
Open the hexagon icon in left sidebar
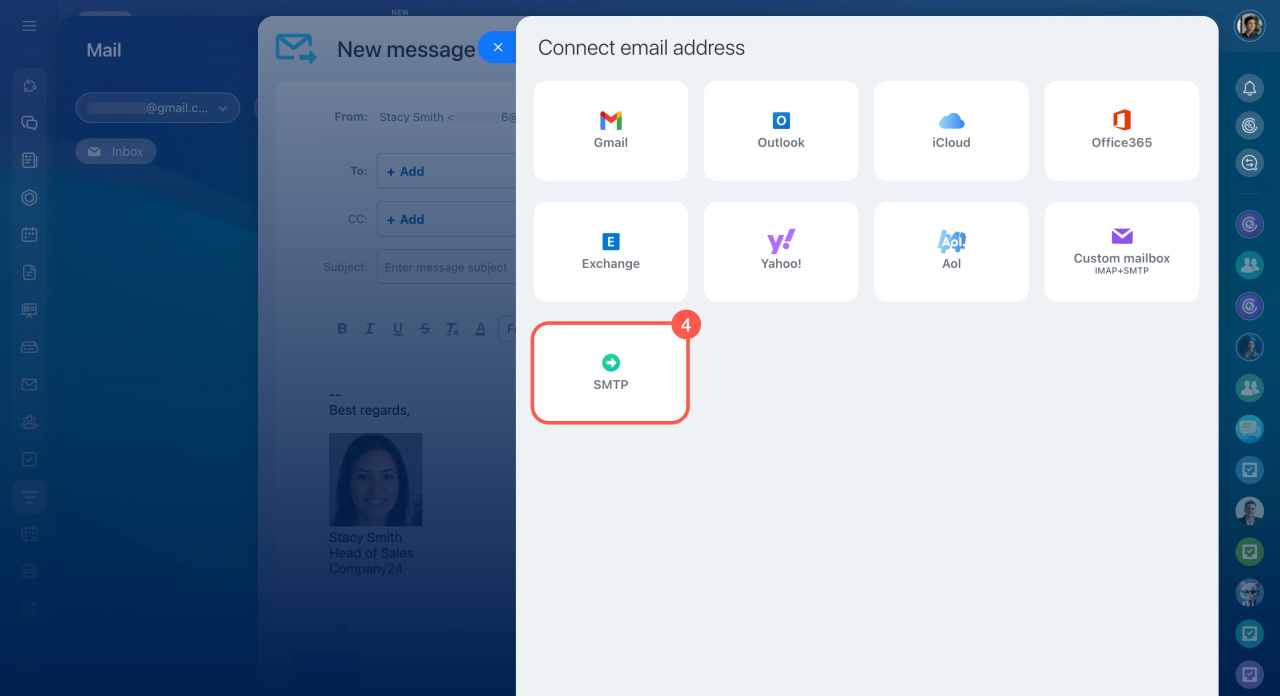tap(29, 198)
